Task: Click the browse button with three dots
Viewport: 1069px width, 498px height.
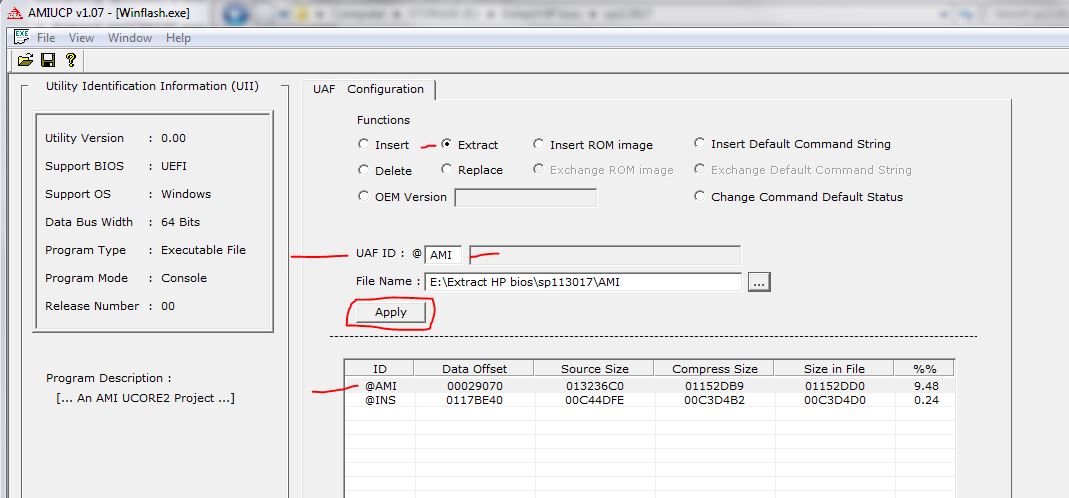Action: click(x=759, y=282)
